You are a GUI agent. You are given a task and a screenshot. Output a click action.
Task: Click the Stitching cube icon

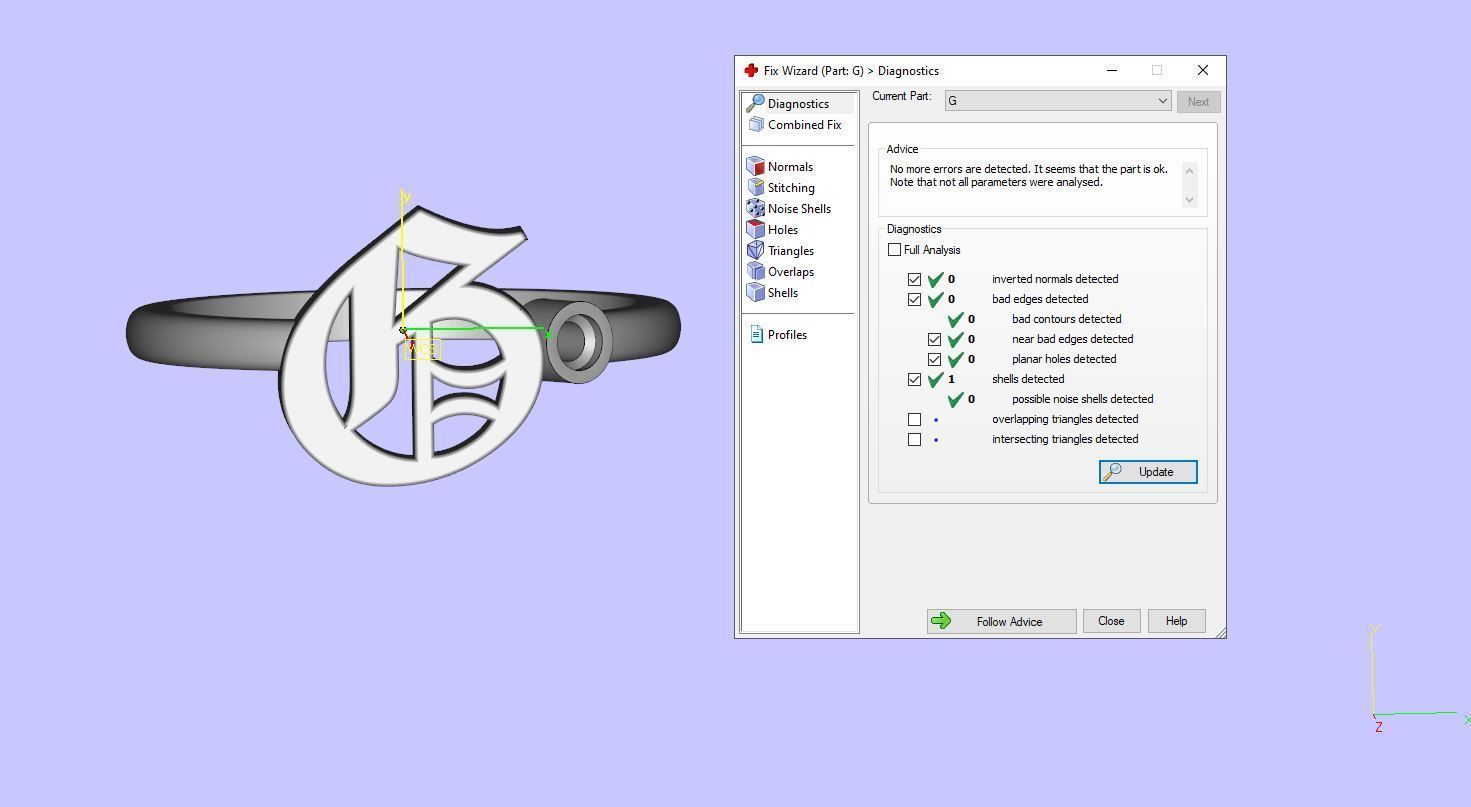(756, 188)
